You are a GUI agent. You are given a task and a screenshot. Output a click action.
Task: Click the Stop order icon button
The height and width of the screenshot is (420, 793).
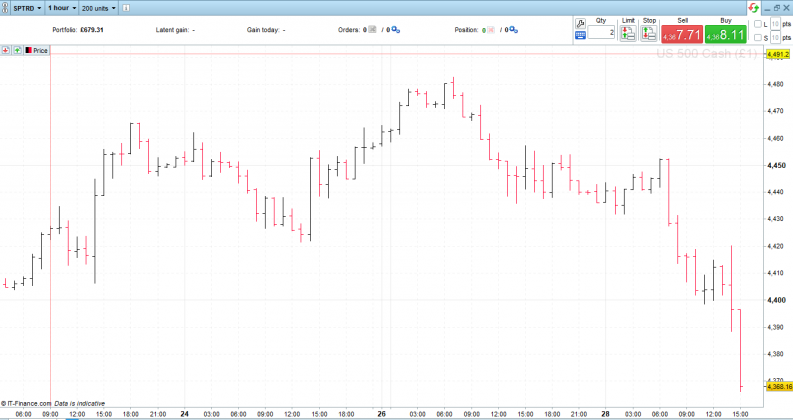click(649, 33)
